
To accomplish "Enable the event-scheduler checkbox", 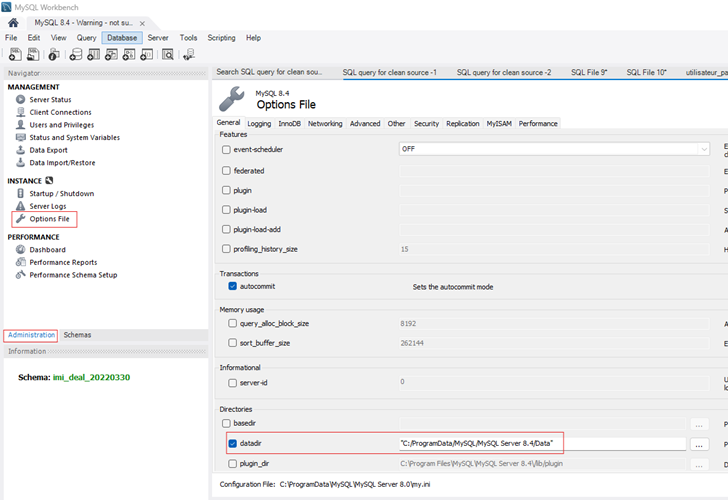I will click(x=226, y=149).
